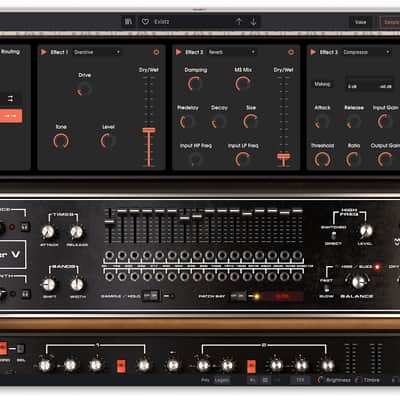Image resolution: width=400 pixels, height=400 pixels.
Task: Click the Input HP Freq knob
Action: tap(195, 159)
